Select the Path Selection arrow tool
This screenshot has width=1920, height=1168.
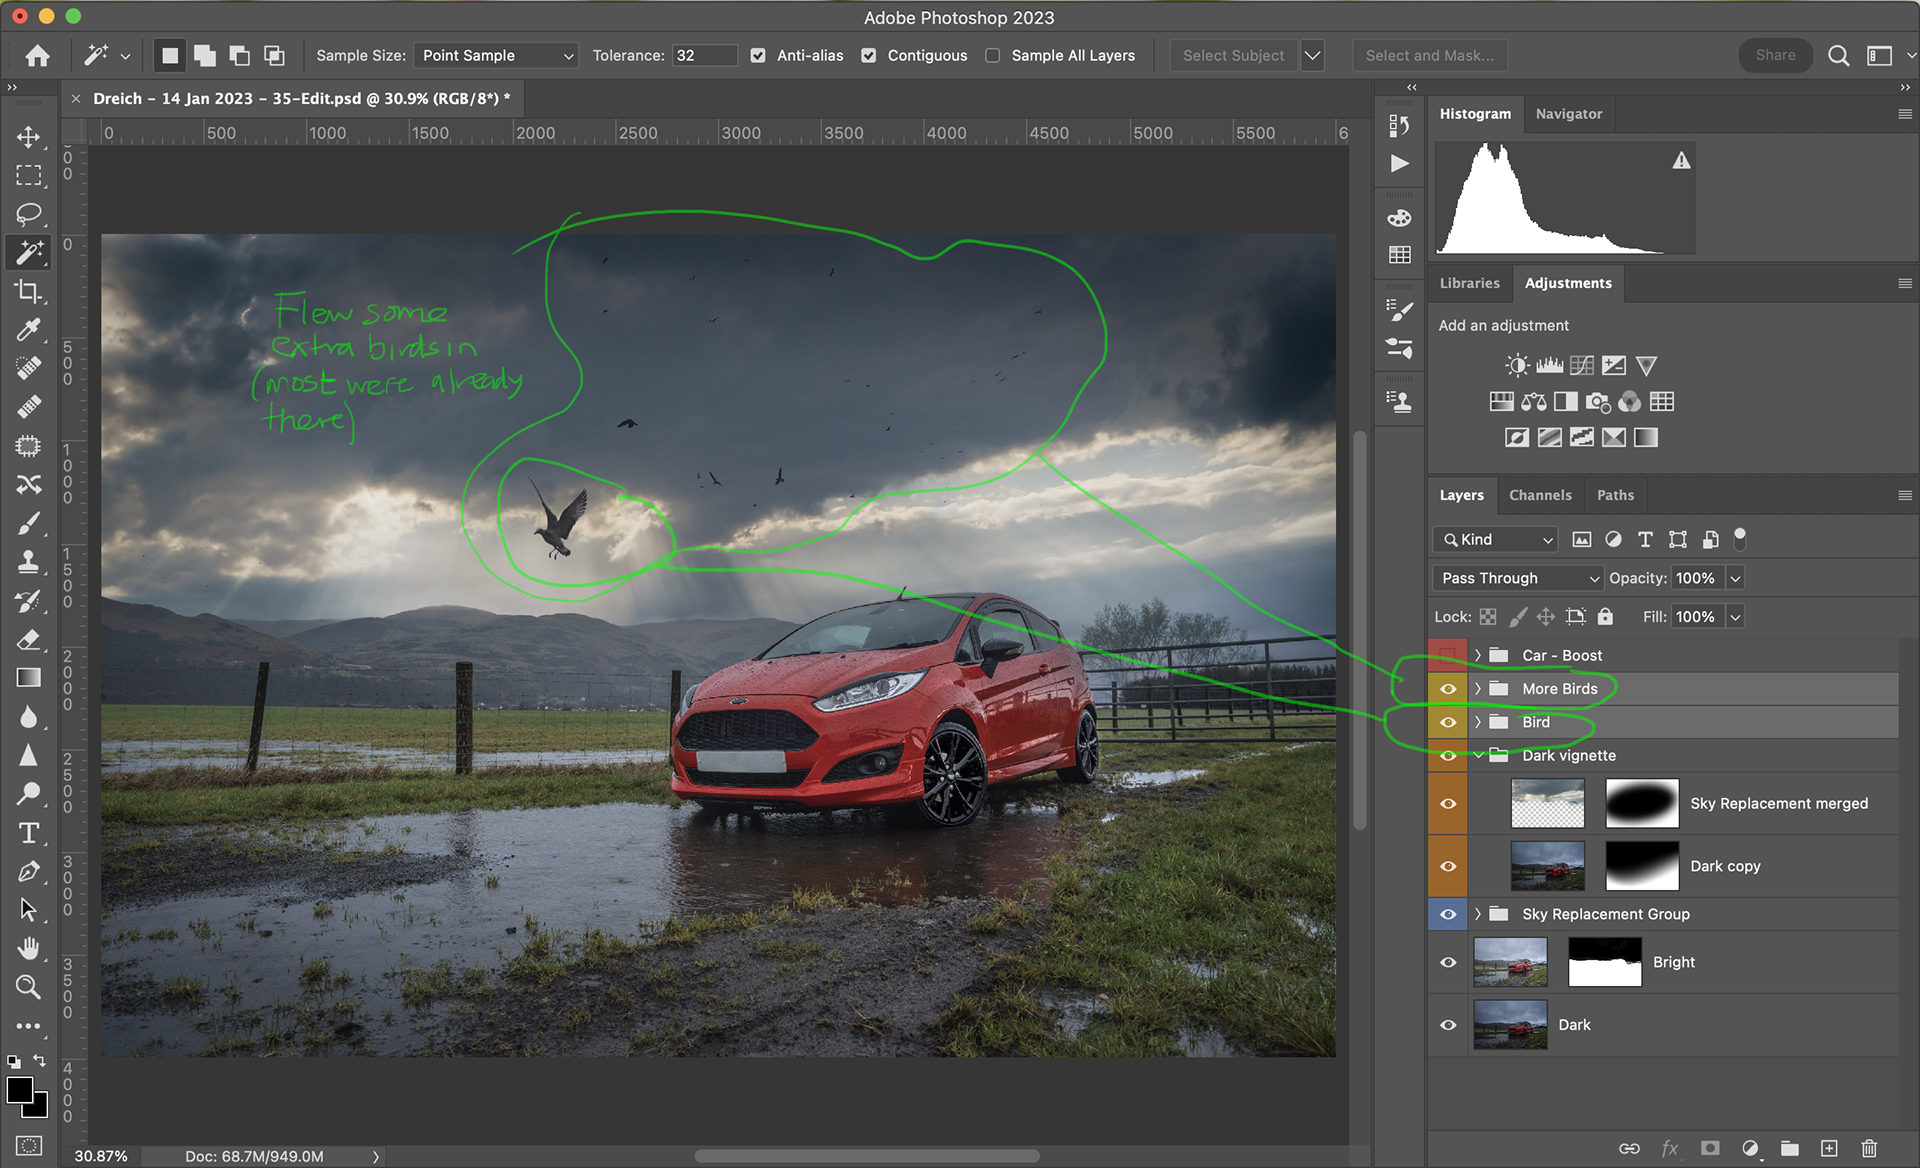pos(29,910)
